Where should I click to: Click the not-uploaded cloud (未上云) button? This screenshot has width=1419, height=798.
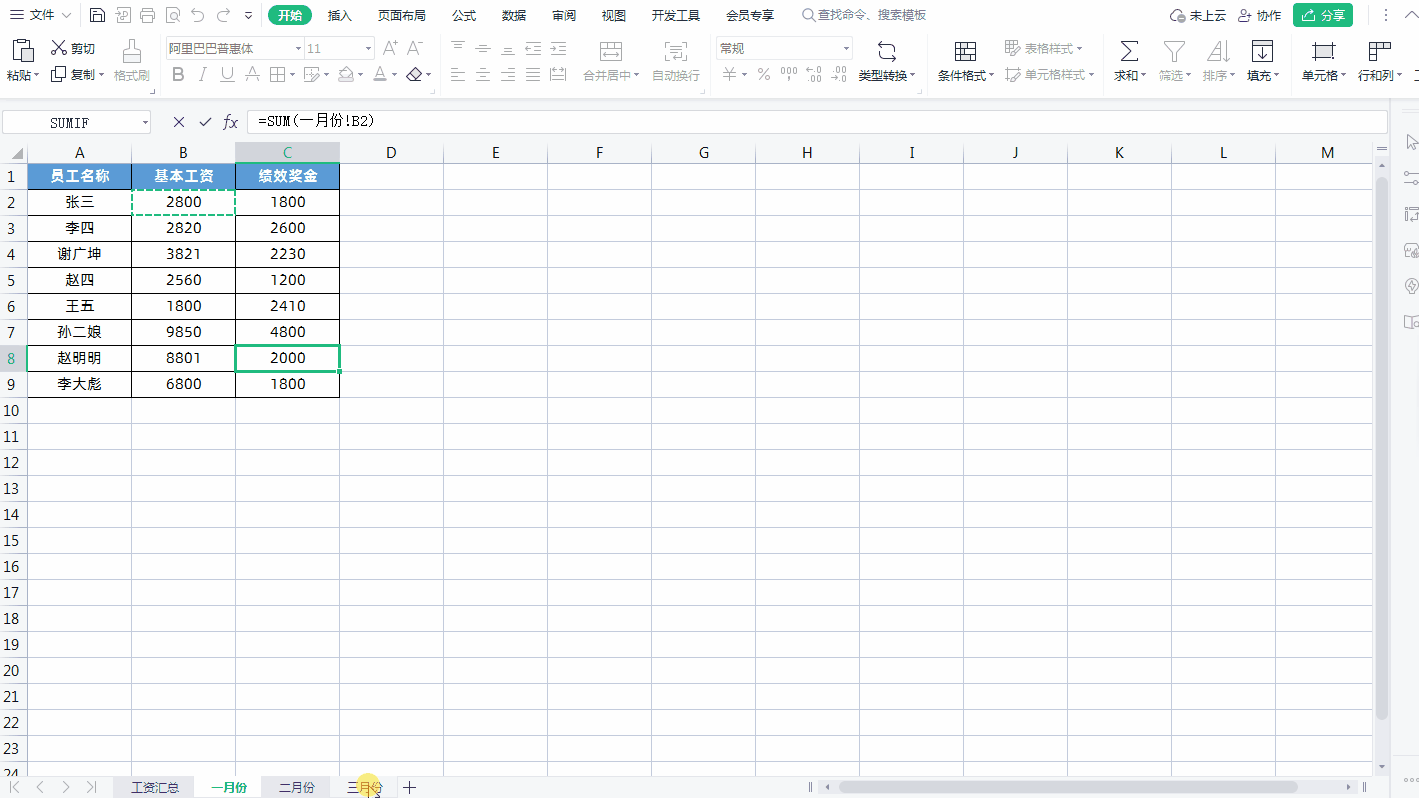tap(1198, 15)
